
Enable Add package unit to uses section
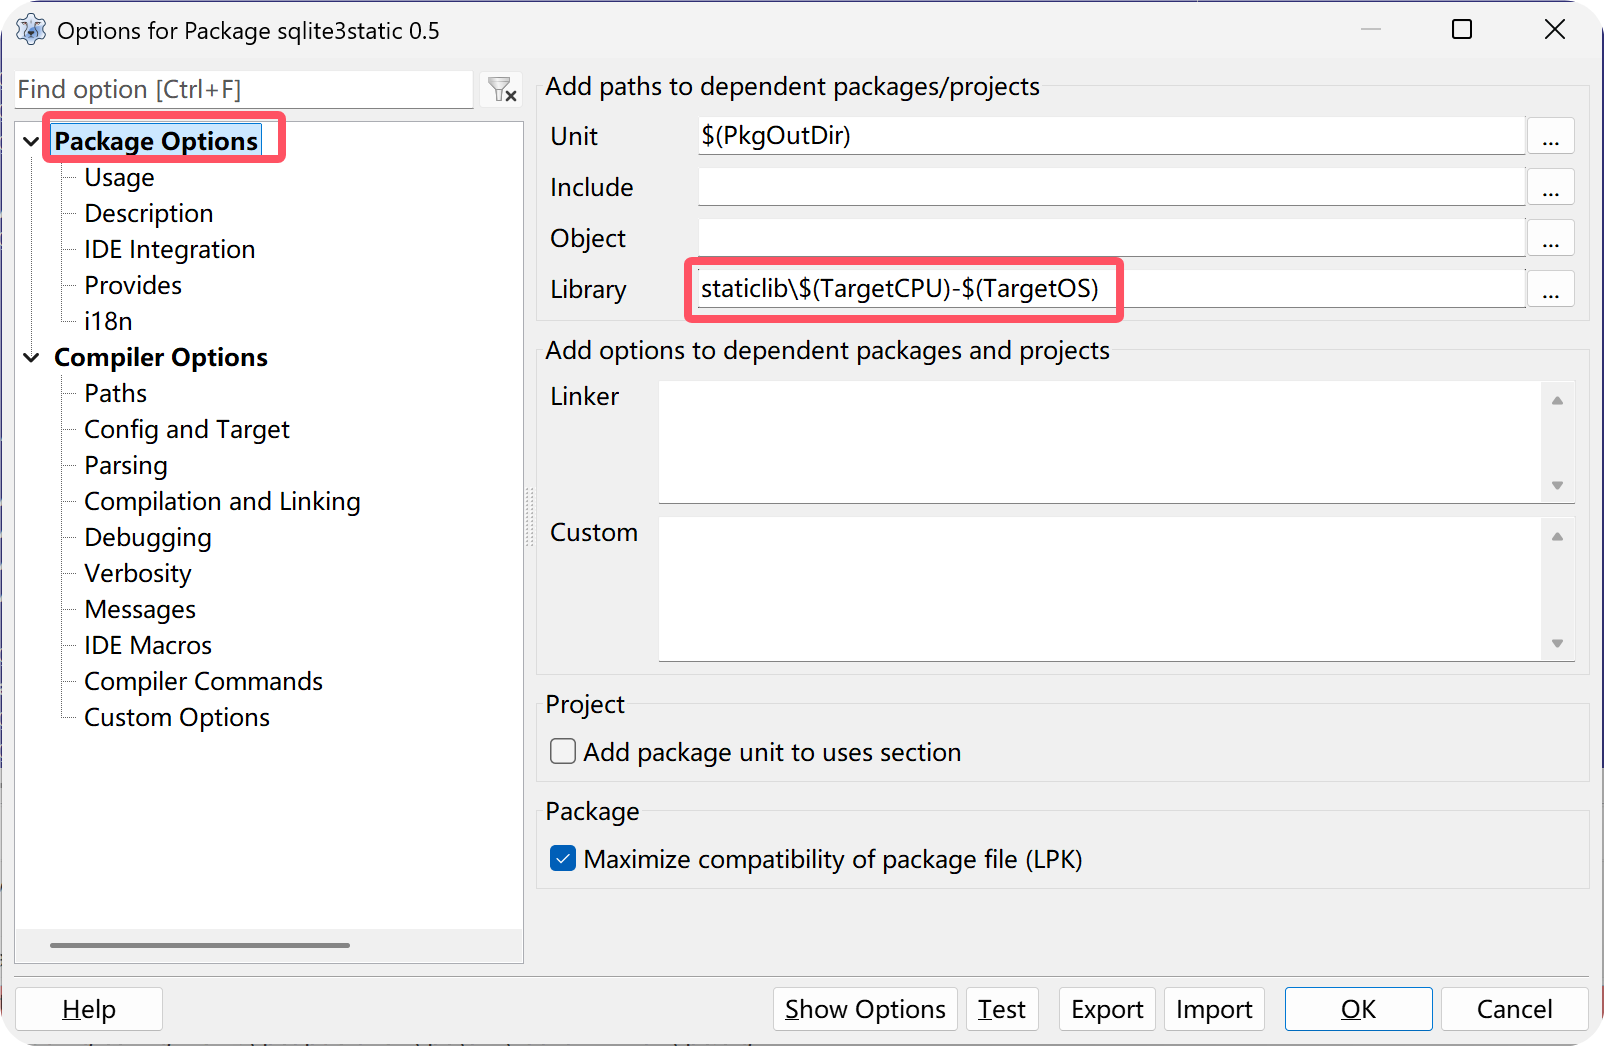(564, 751)
